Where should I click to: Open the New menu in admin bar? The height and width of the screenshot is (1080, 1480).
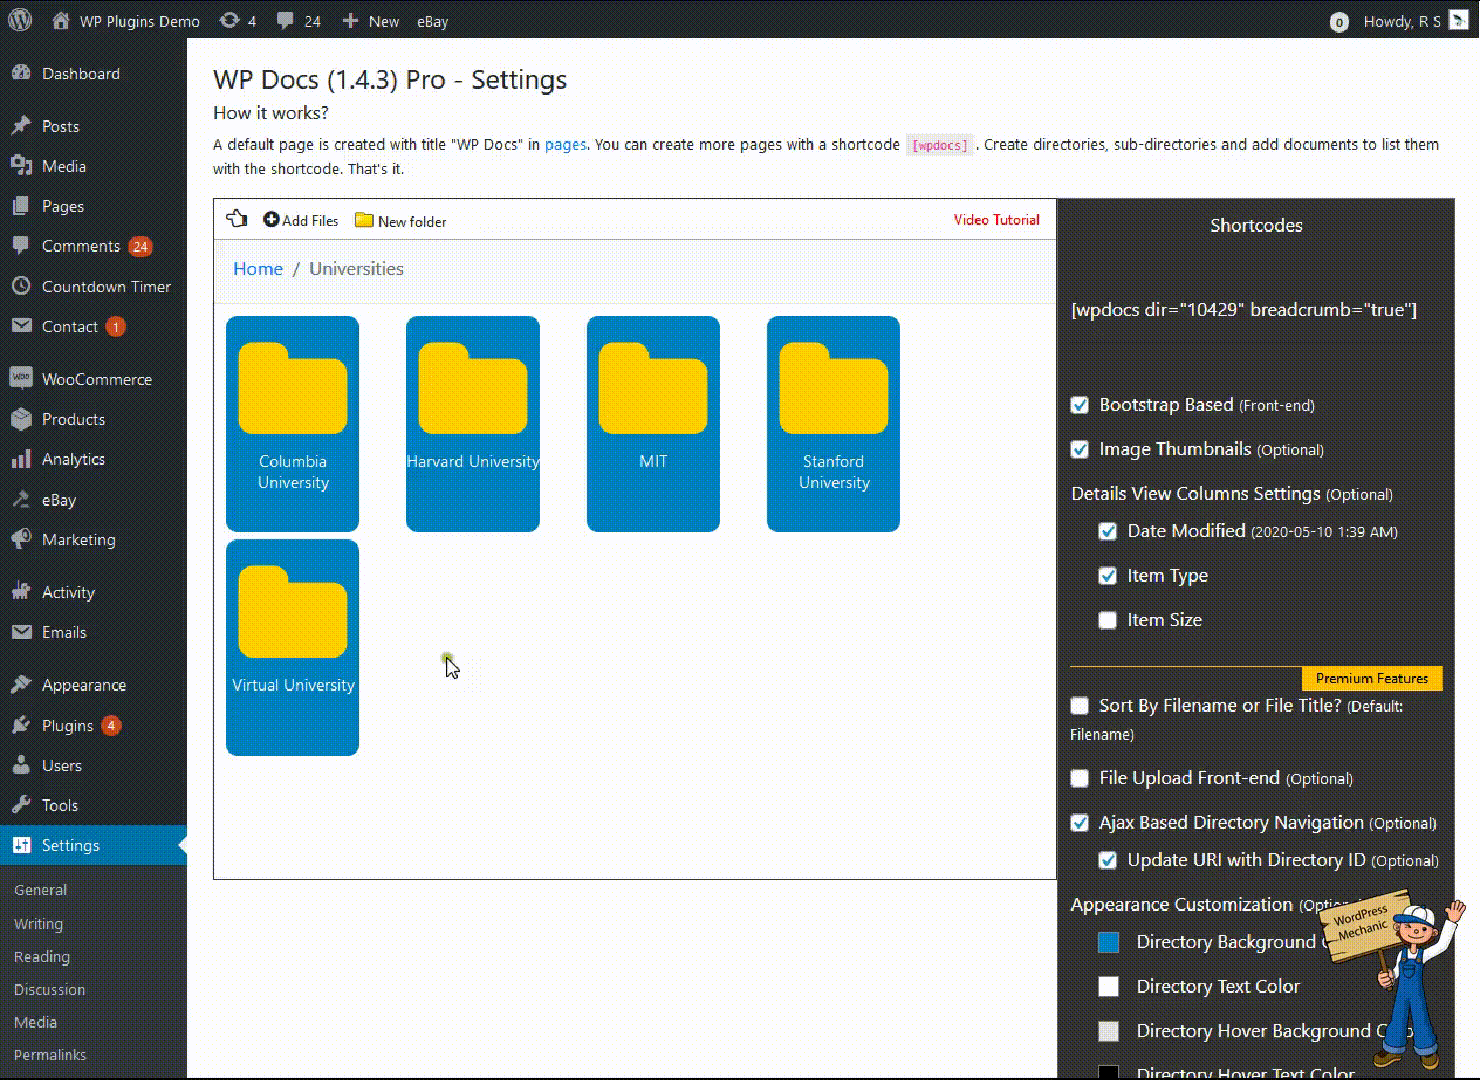pyautogui.click(x=370, y=21)
